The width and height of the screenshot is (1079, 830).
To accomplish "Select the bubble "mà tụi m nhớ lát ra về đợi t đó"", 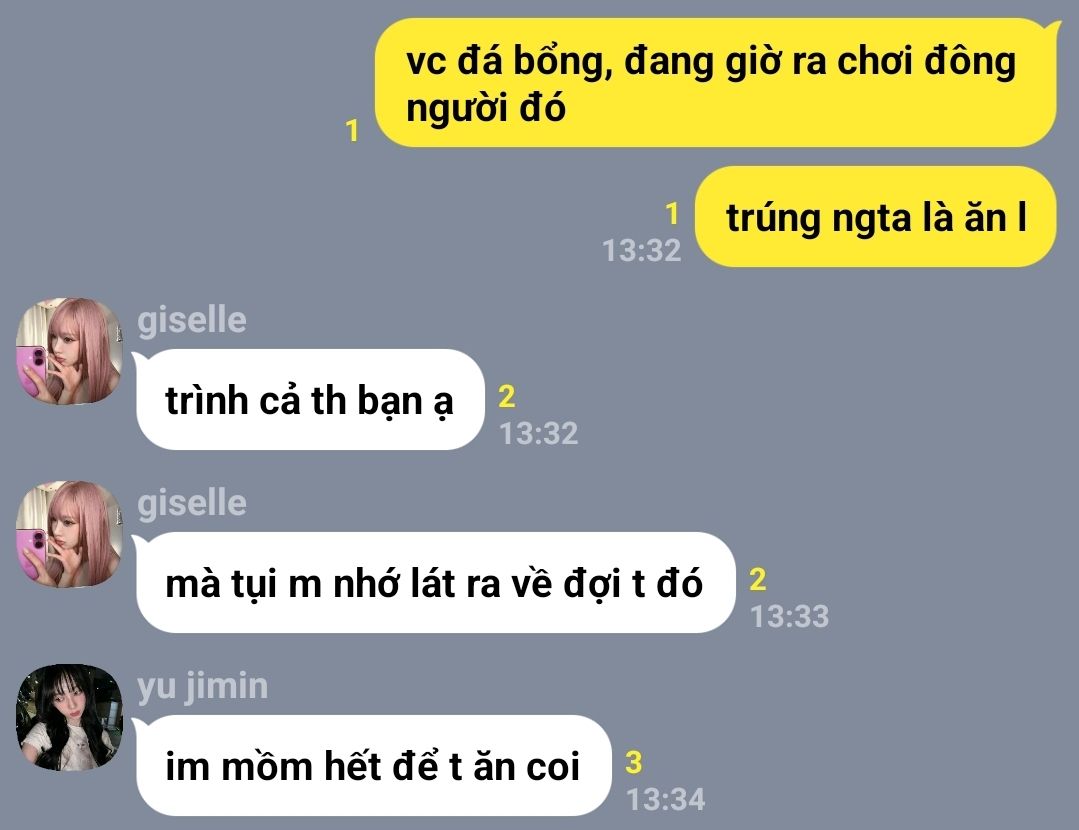I will click(x=436, y=583).
